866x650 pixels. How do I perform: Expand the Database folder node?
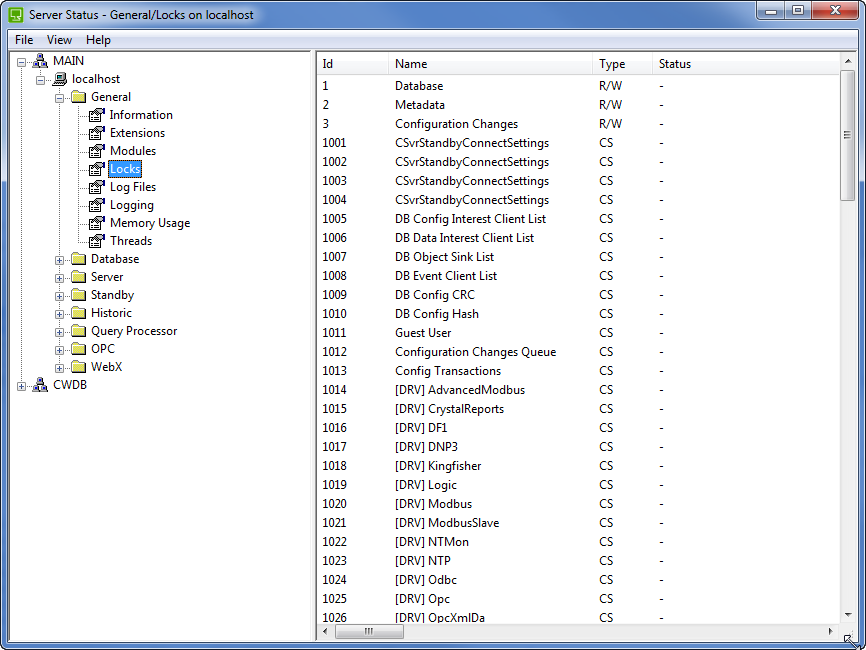click(x=59, y=260)
